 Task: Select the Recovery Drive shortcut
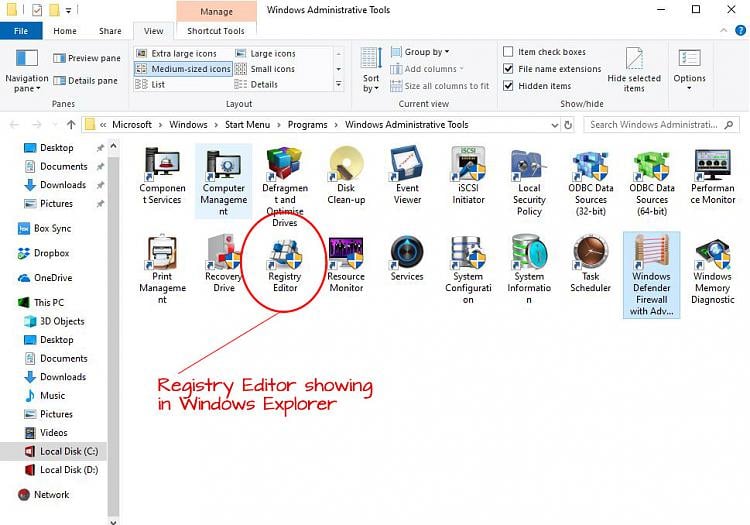click(x=223, y=264)
